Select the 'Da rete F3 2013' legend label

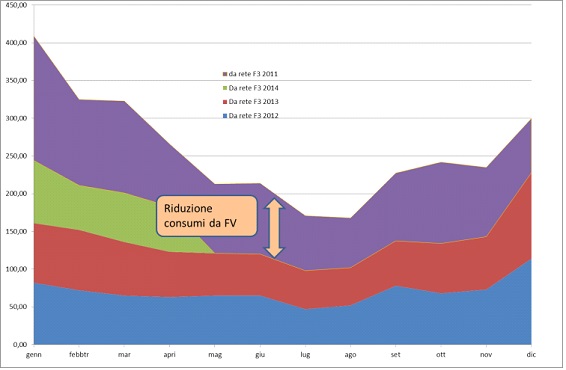pyautogui.click(x=253, y=102)
